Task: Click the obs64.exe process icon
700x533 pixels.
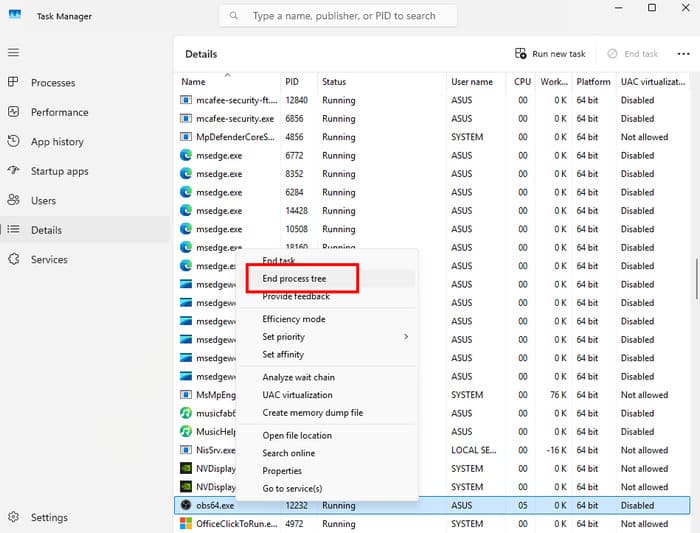Action: [x=185, y=505]
